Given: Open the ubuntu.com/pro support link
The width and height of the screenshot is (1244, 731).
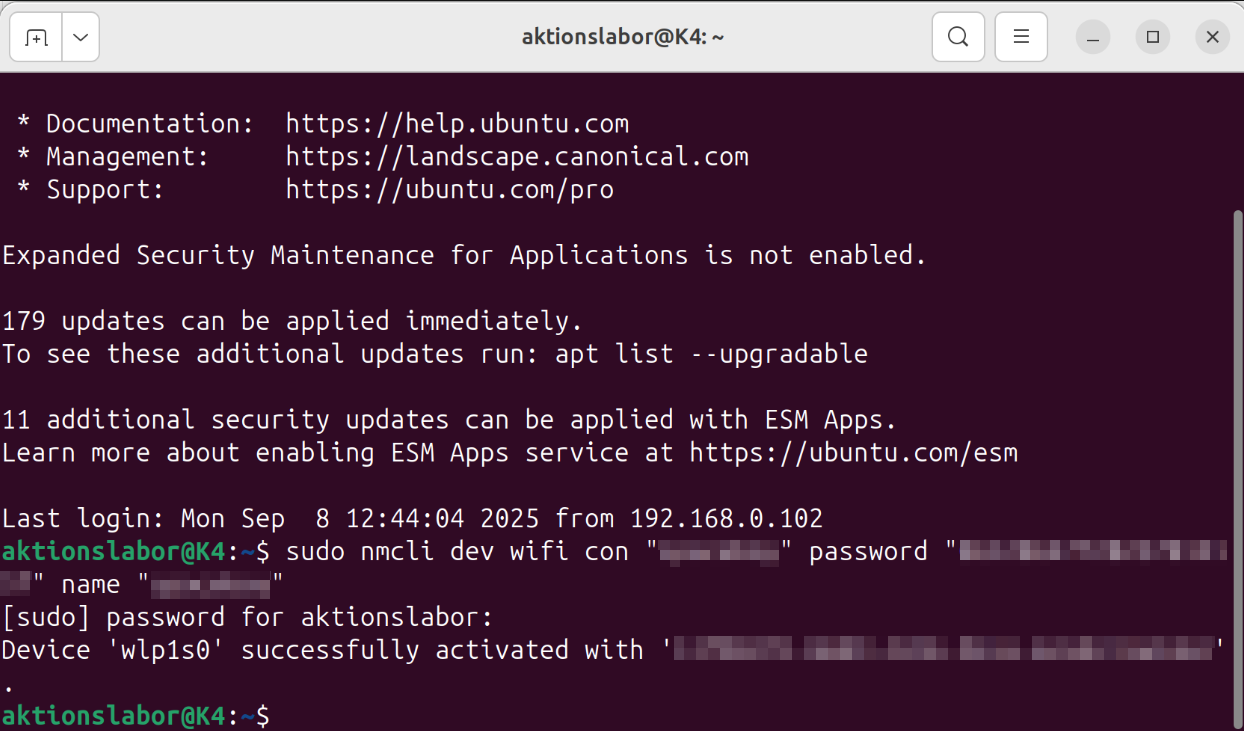Looking at the screenshot, I should [449, 189].
